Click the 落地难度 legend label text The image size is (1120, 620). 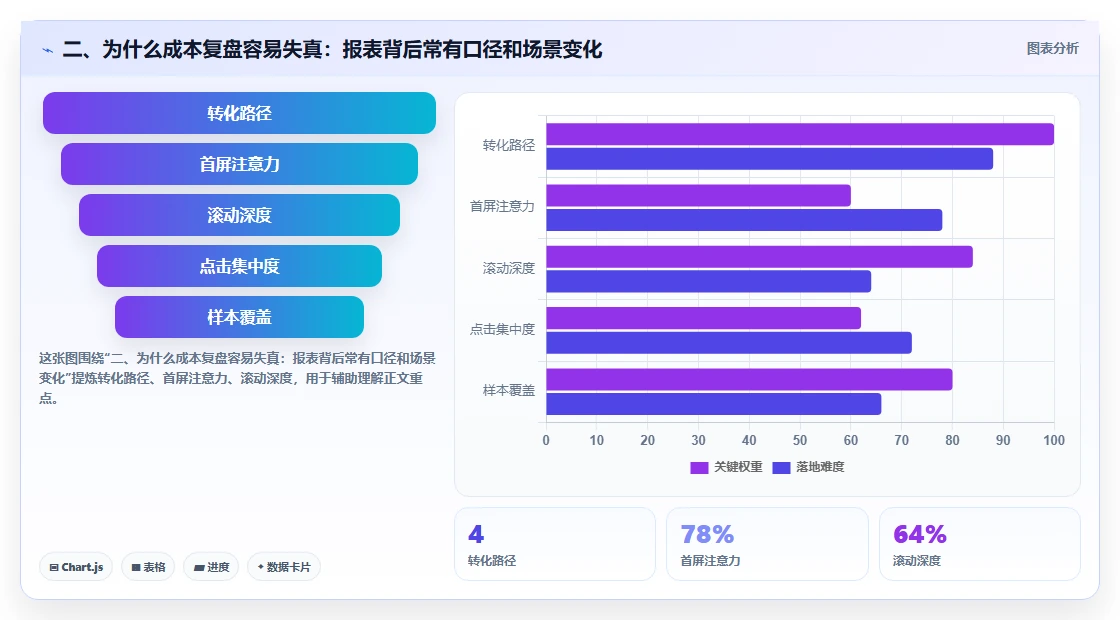820,466
